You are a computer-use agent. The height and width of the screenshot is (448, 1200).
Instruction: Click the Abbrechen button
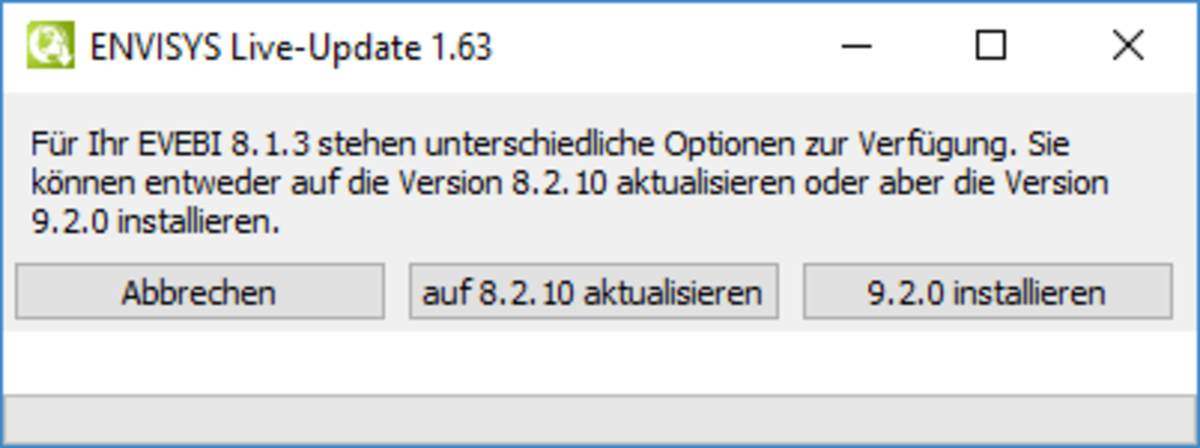[x=199, y=292]
